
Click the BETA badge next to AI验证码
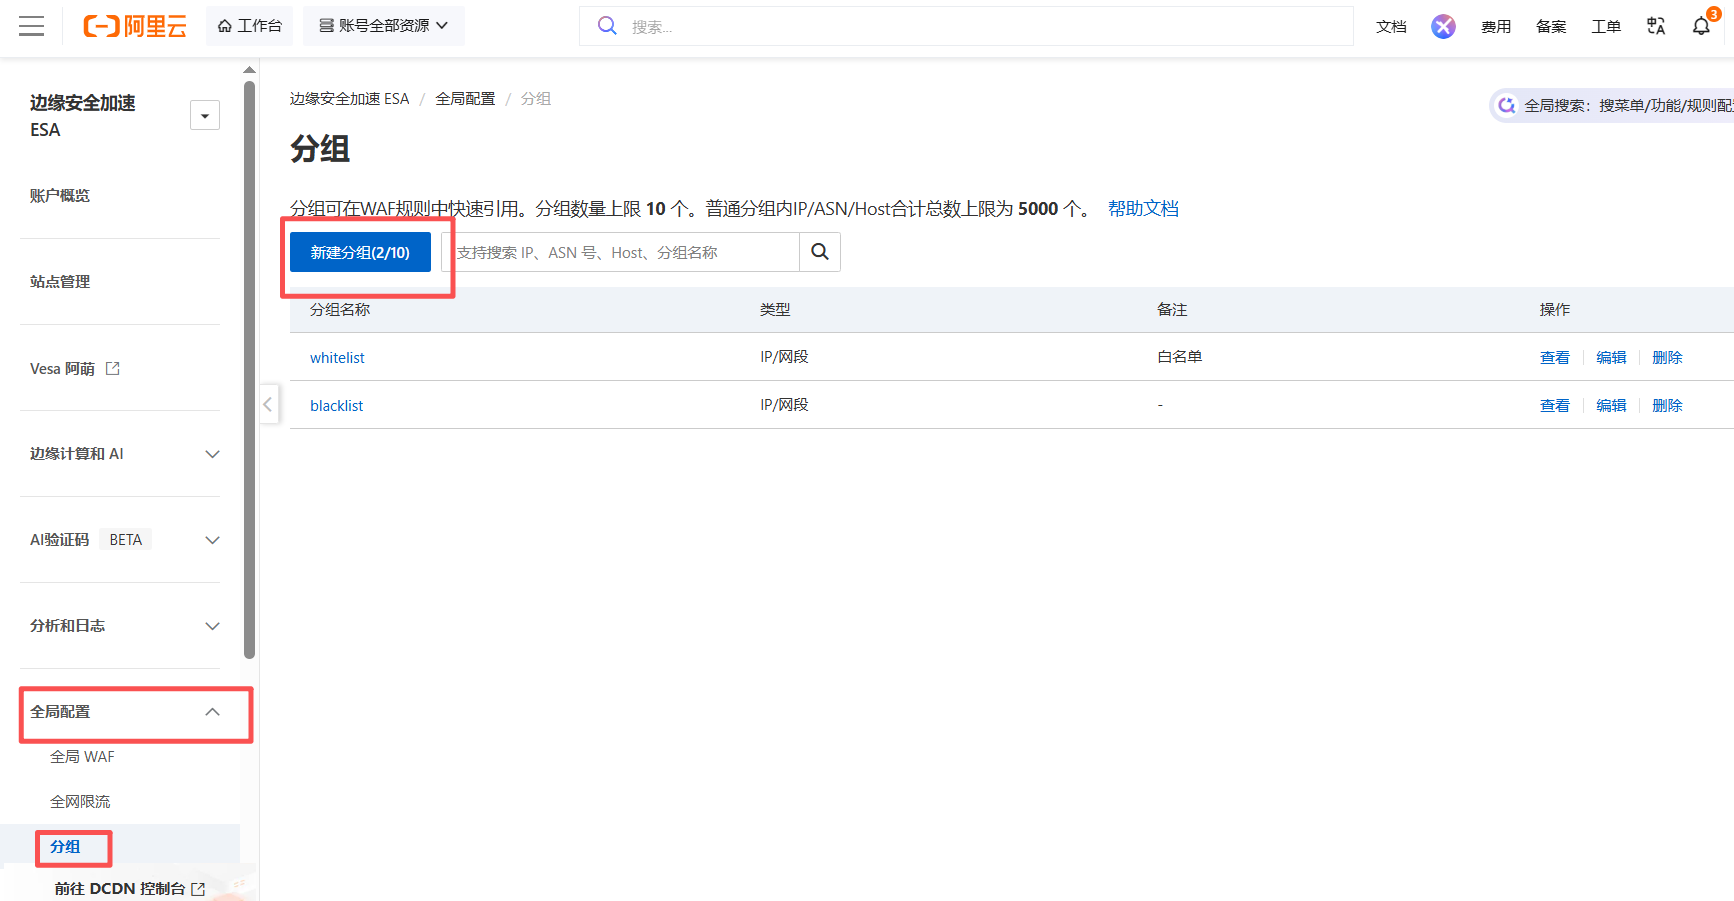click(x=125, y=540)
